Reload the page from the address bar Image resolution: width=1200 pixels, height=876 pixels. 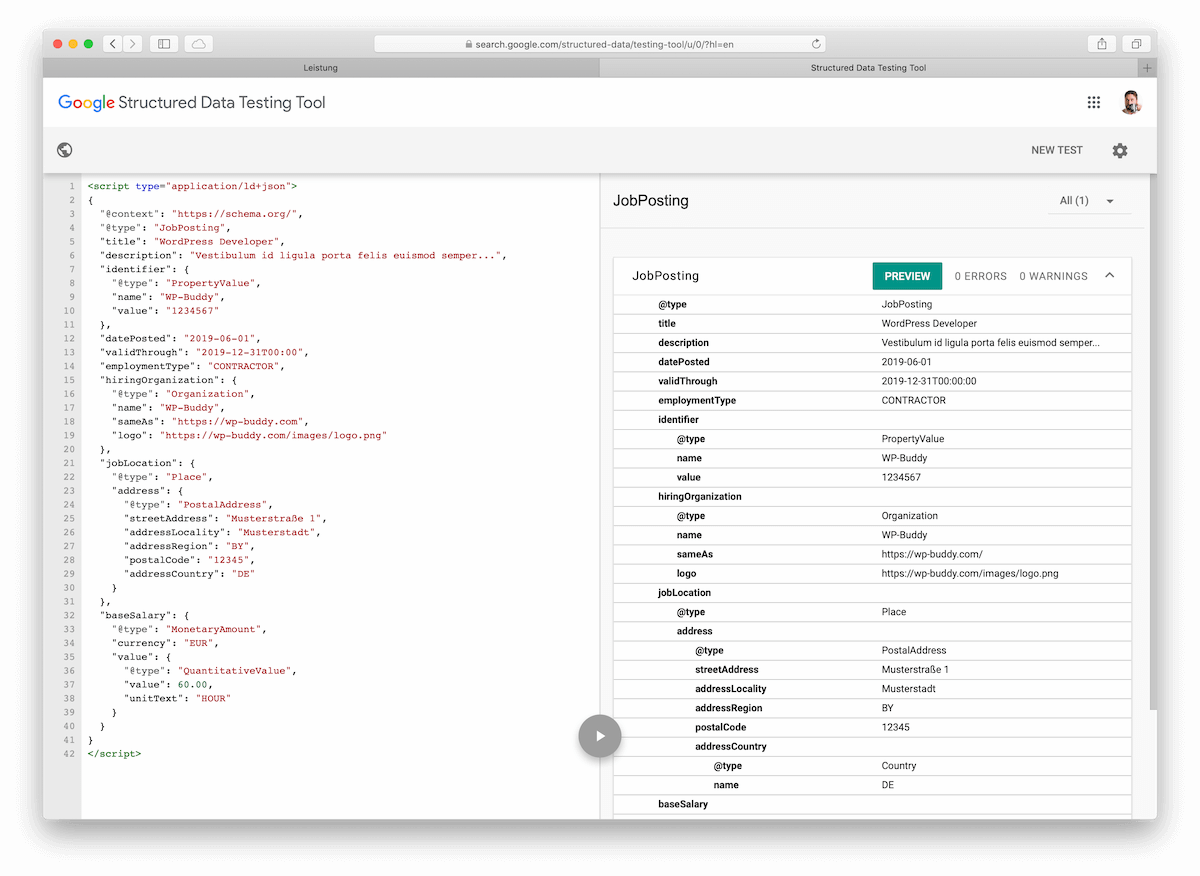816,44
